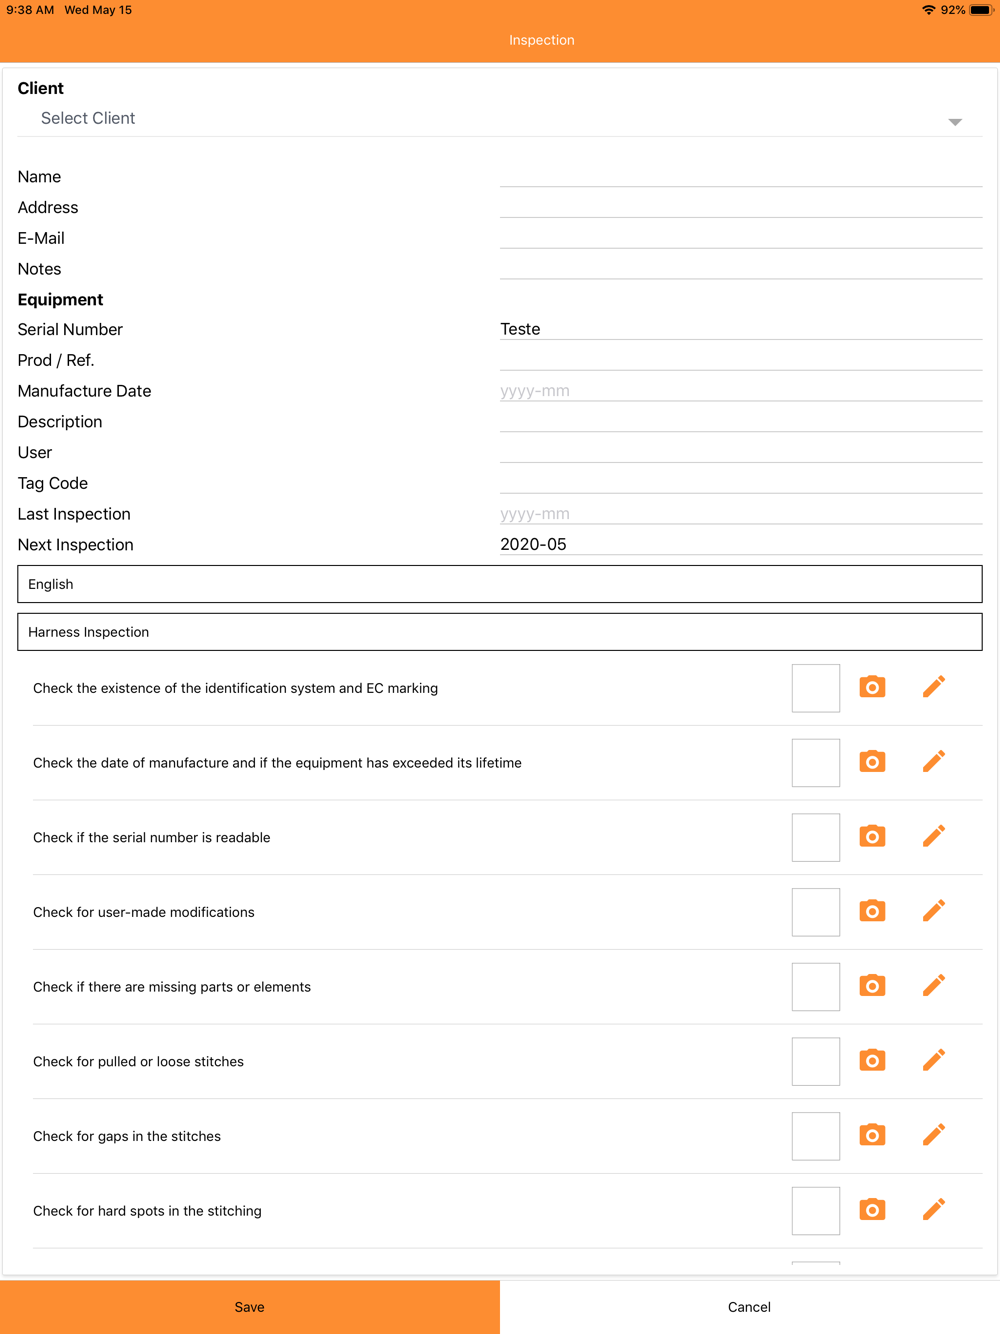Screen dimensions: 1000x1334
Task: Tick checkbox for serial number readable
Action: [x=816, y=838]
